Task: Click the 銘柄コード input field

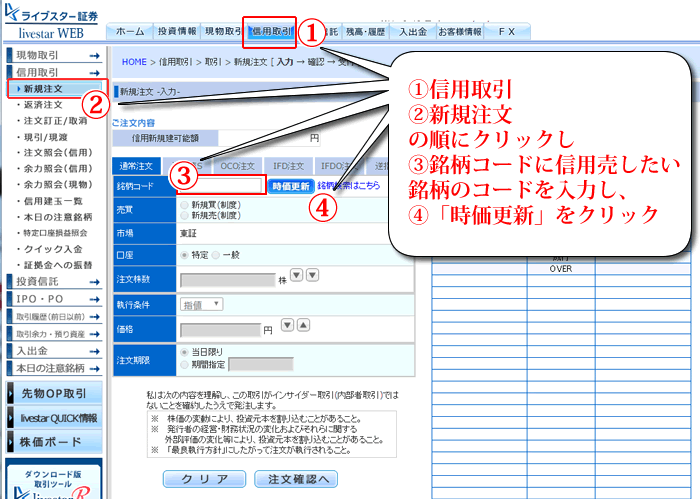Action: coord(221,185)
